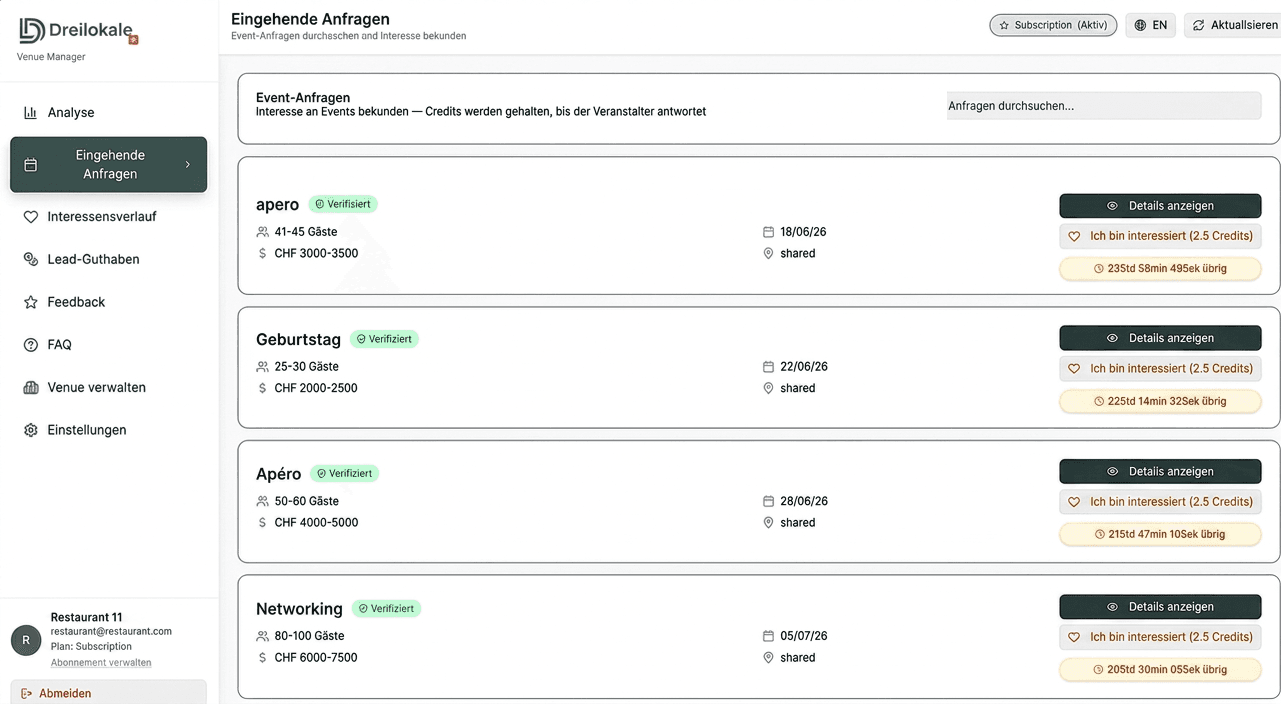Click the restaurant@restaurant.com email text

(x=111, y=632)
